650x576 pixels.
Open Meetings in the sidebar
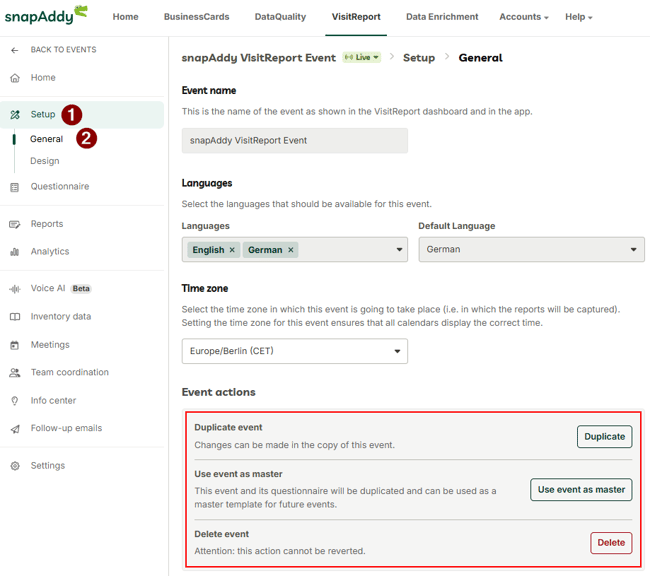click(50, 345)
